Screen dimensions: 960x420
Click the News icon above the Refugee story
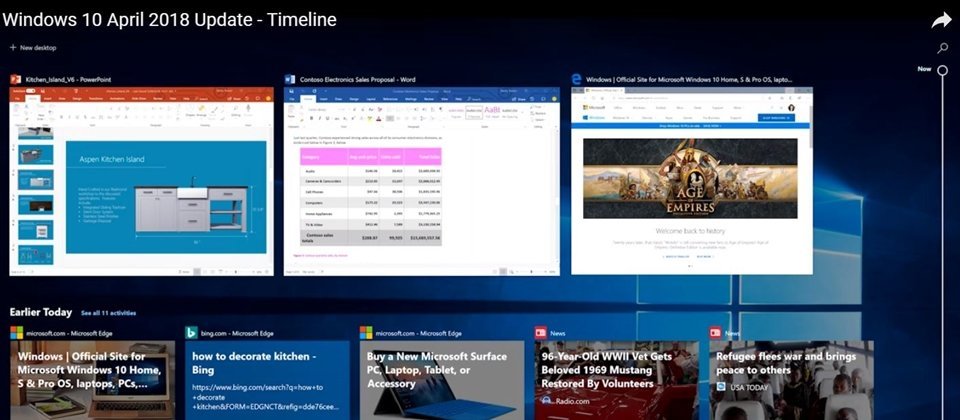[716, 332]
